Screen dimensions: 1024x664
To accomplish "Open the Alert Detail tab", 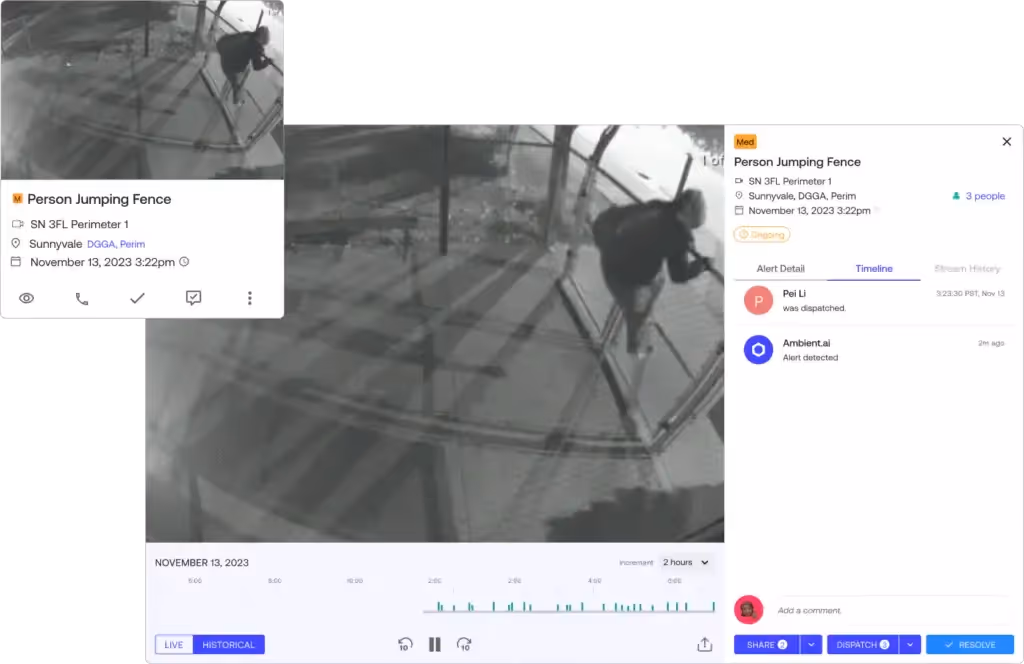I will point(780,268).
